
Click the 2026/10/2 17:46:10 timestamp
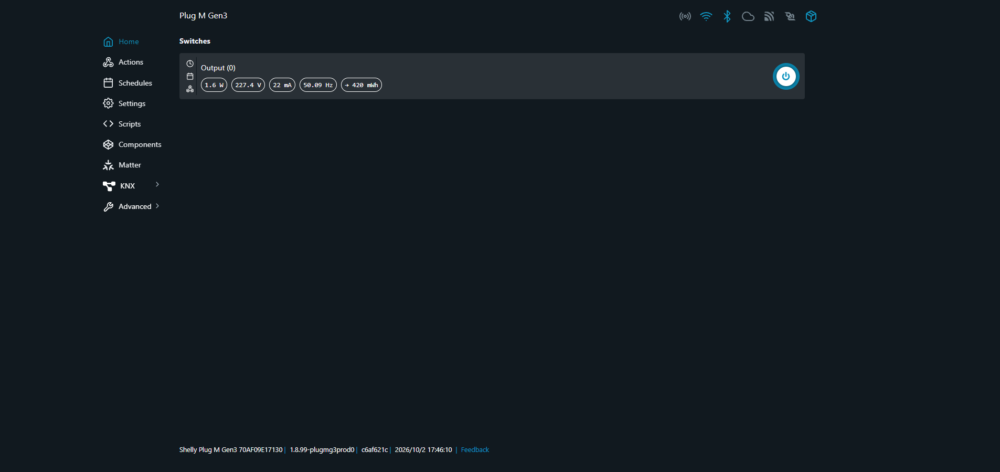(x=423, y=450)
